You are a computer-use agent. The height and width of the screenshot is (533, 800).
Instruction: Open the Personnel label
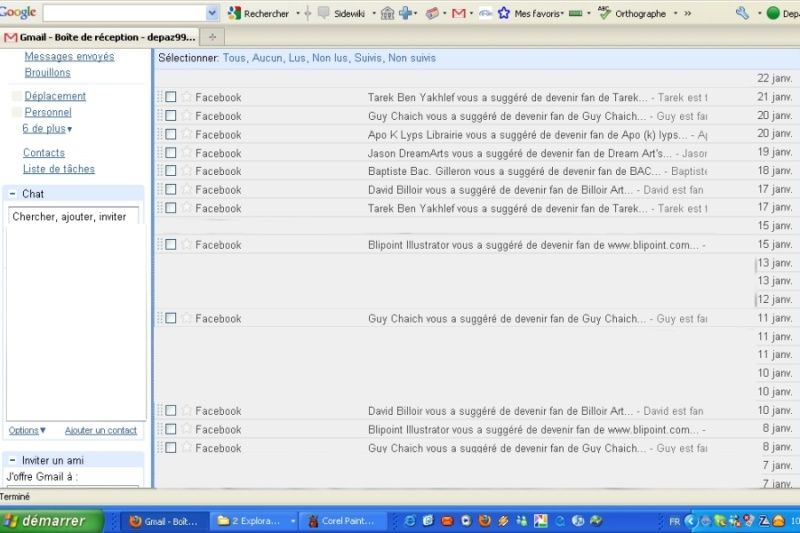click(48, 112)
